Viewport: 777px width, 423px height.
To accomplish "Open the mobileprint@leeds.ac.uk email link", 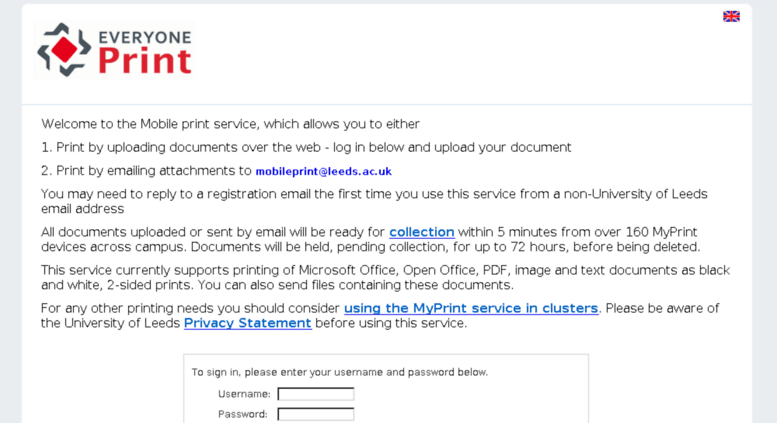I will pos(324,171).
